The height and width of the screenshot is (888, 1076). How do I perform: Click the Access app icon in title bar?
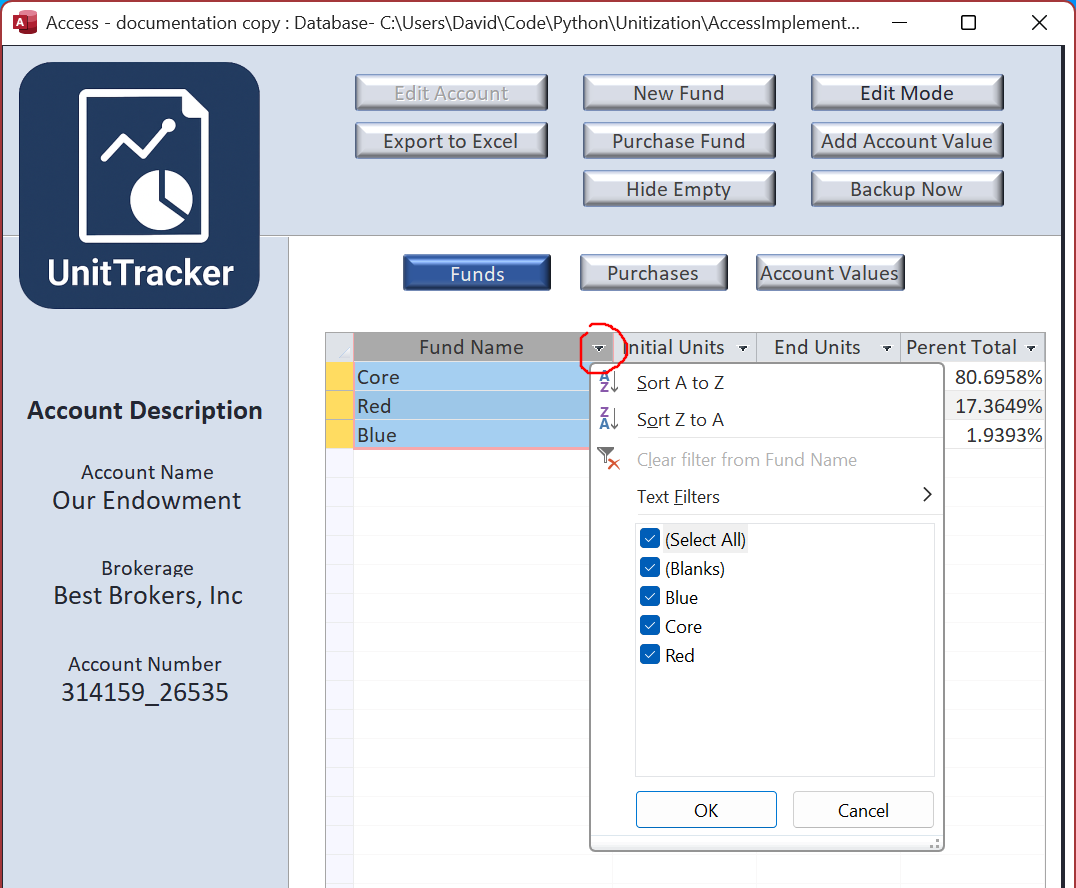(x=25, y=23)
